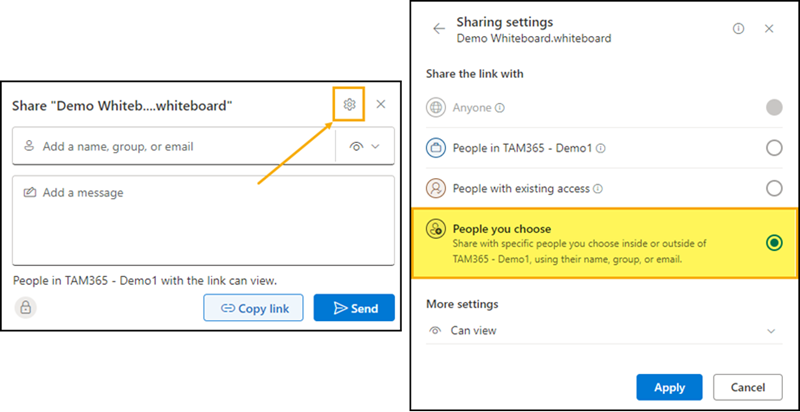
Task: Select the People you choose radio button
Action: [773, 242]
